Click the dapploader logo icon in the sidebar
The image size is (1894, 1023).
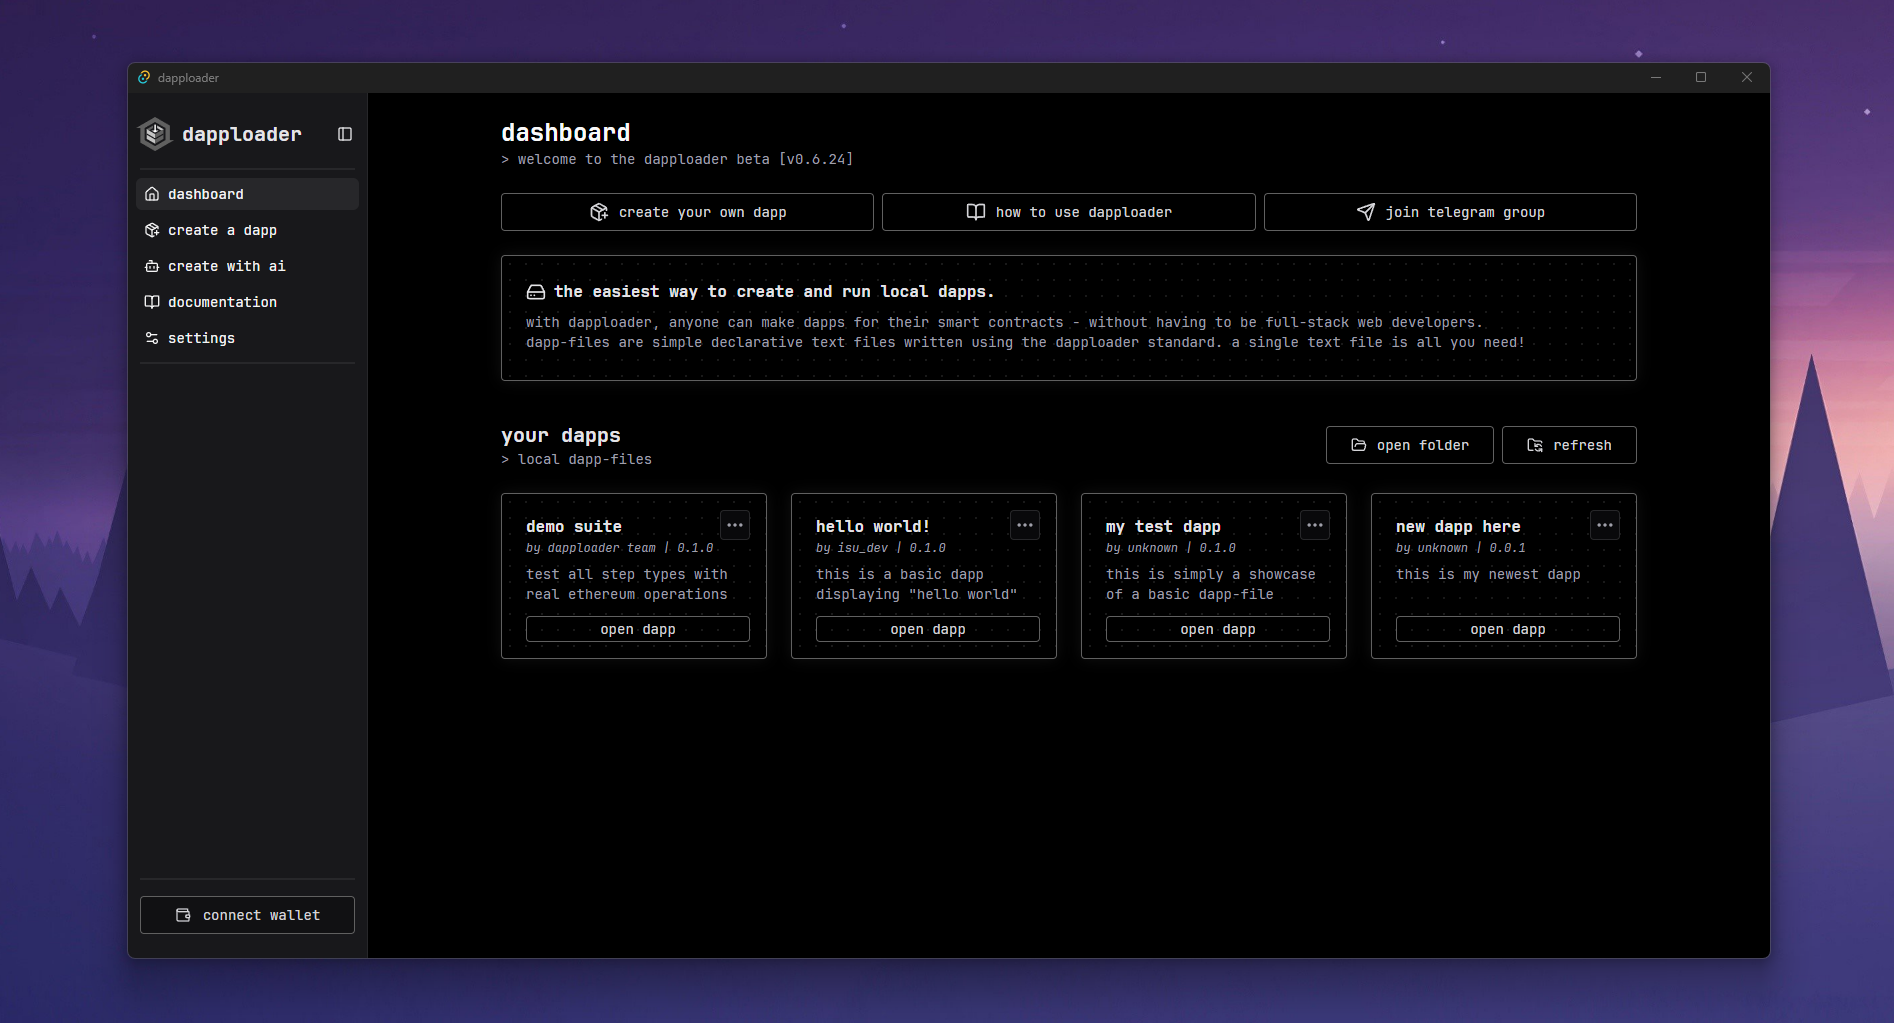pyautogui.click(x=155, y=134)
